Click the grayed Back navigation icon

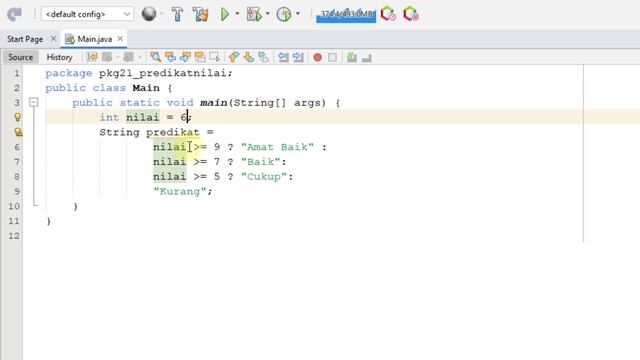[x=107, y=57]
